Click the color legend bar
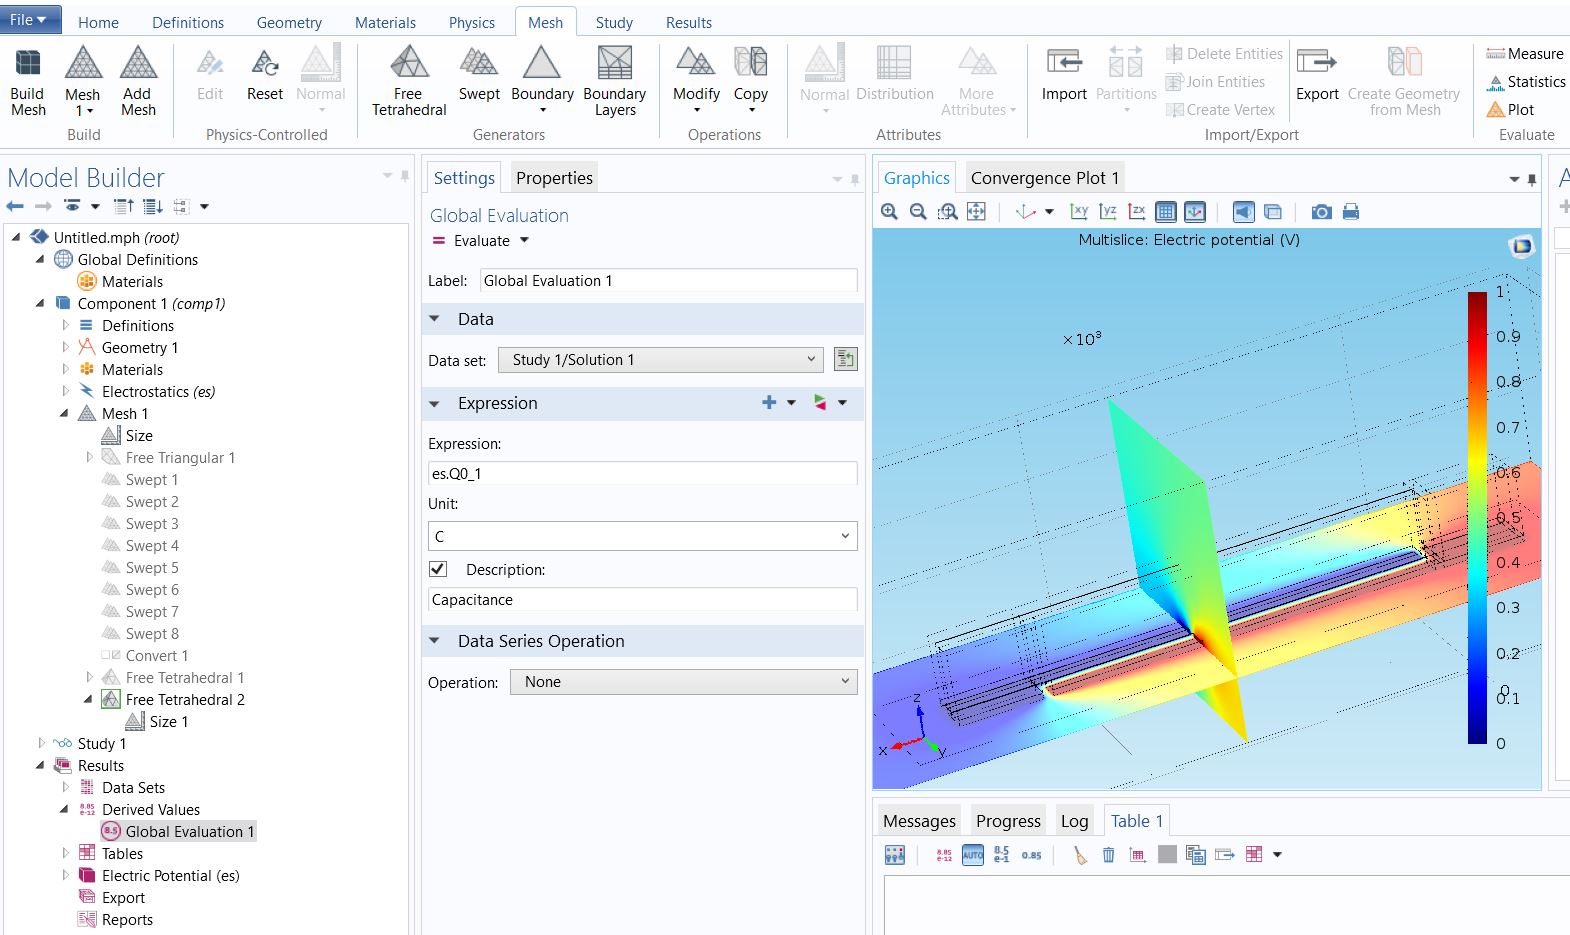 pyautogui.click(x=1477, y=518)
